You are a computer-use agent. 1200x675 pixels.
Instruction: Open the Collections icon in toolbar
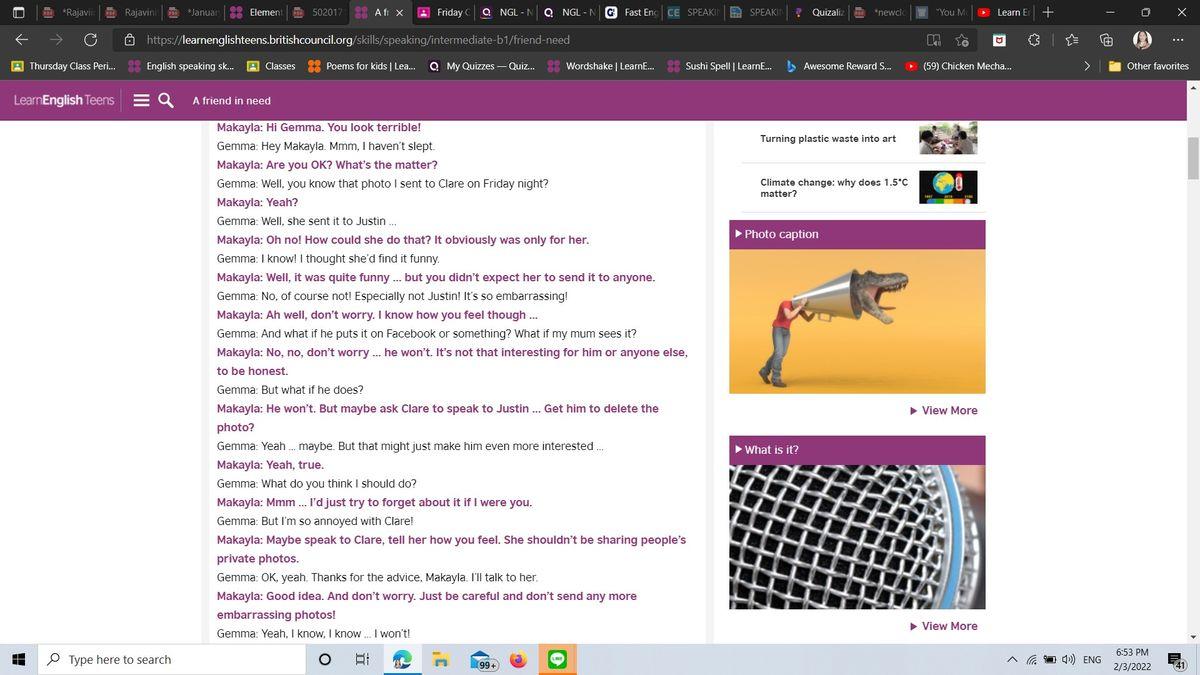pyautogui.click(x=1107, y=40)
